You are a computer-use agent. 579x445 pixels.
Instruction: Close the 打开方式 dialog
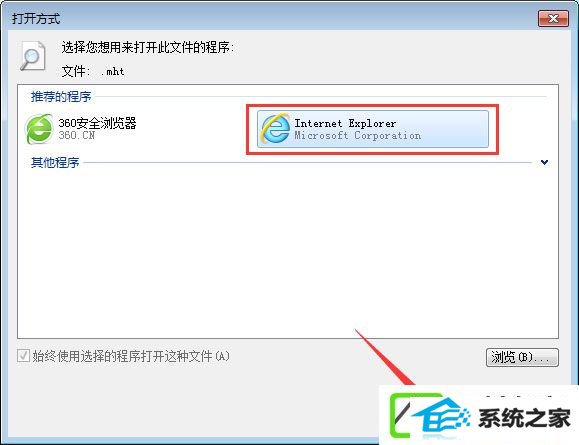pos(553,19)
